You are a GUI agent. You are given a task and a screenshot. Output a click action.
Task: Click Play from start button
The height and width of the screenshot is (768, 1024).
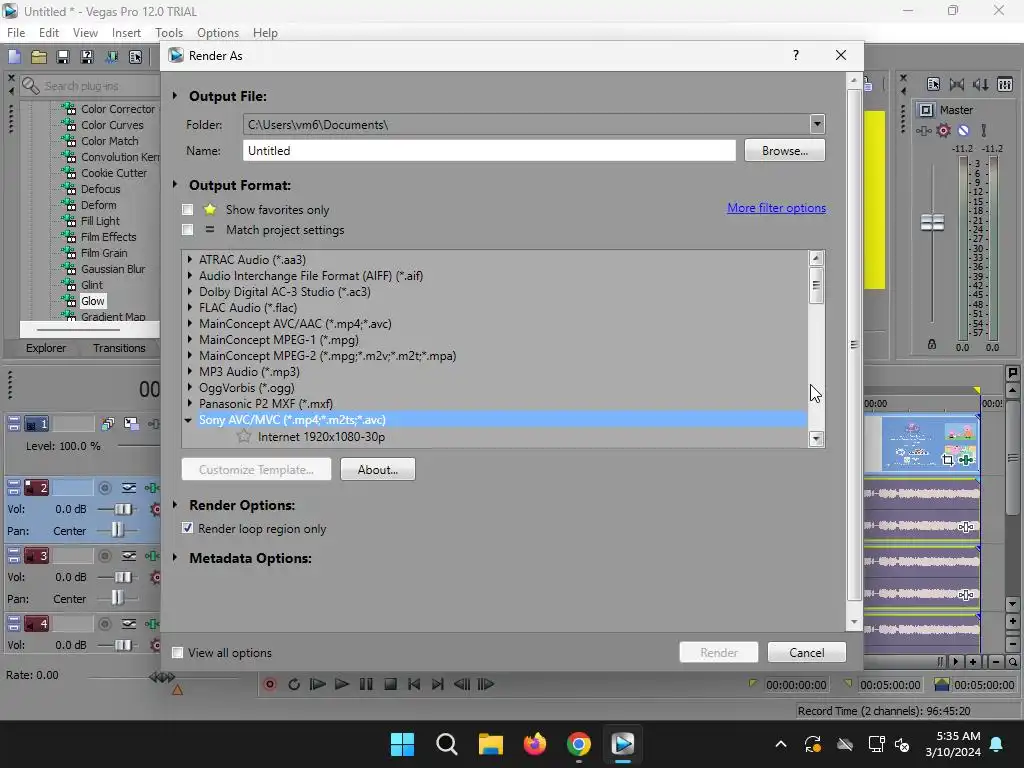[x=317, y=684]
